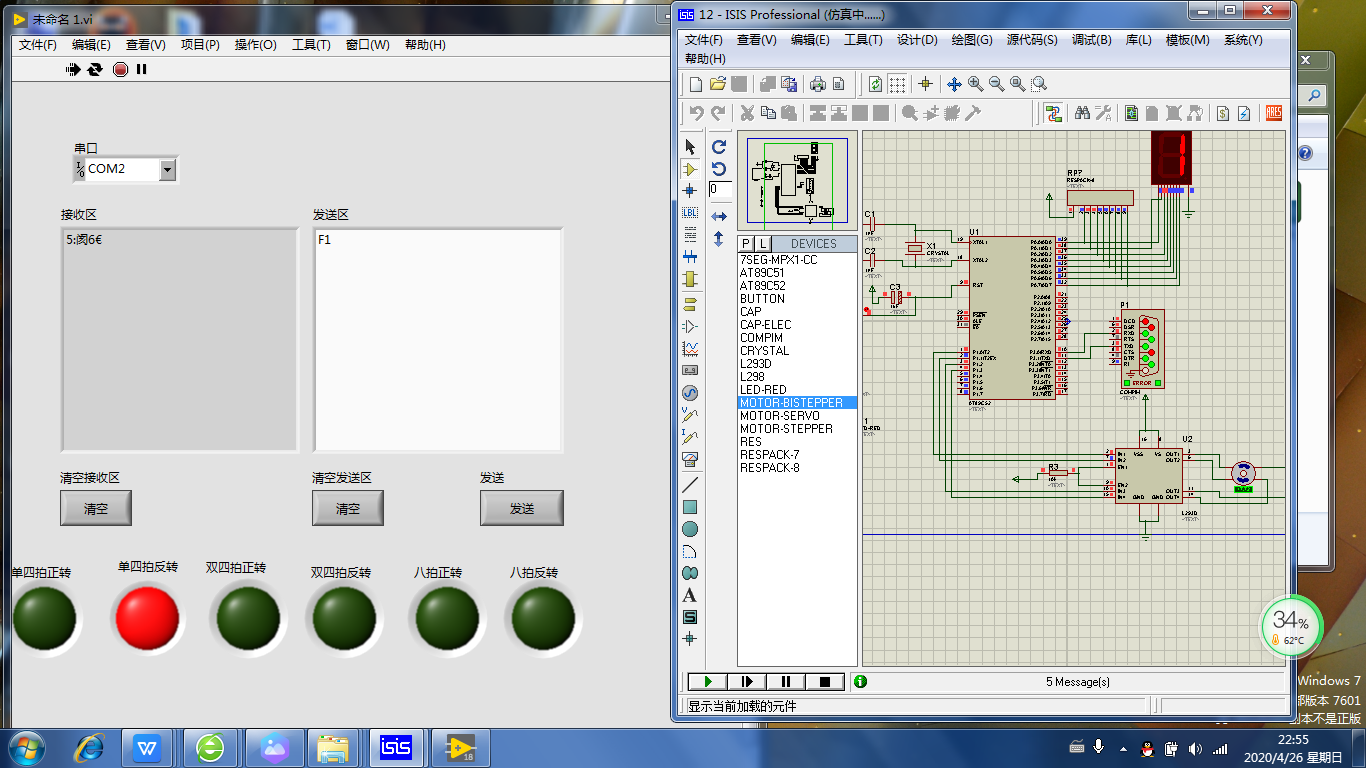The width and height of the screenshot is (1366, 768).
Task: Click the simulation info 'i' icon in status bar
Action: [860, 682]
